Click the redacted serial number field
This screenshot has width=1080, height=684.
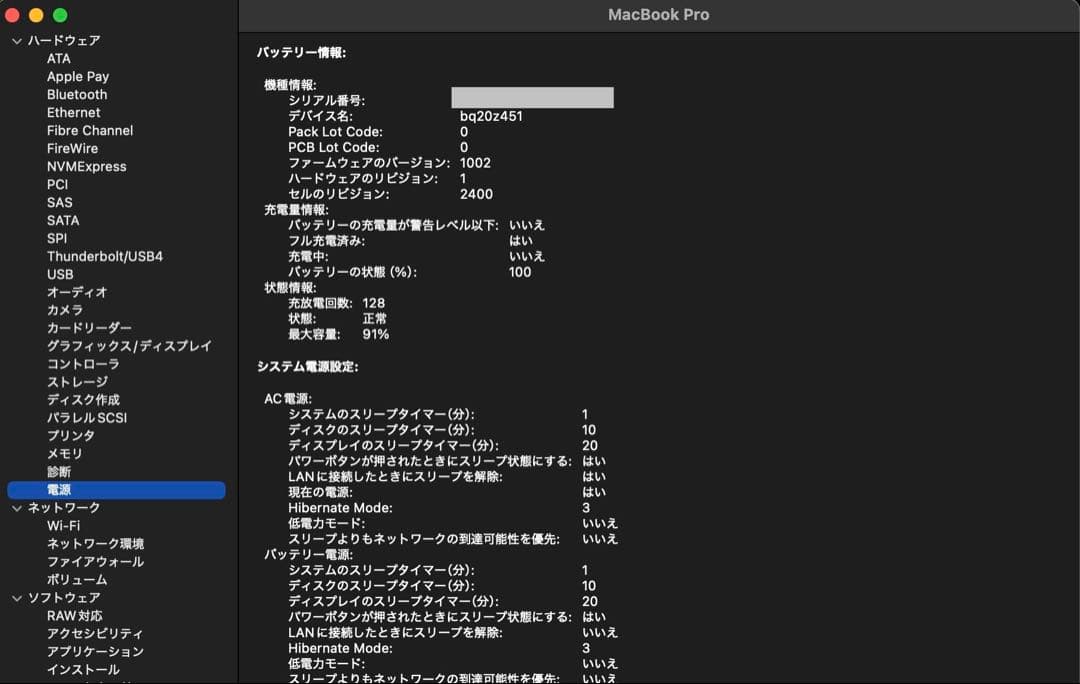coord(532,97)
